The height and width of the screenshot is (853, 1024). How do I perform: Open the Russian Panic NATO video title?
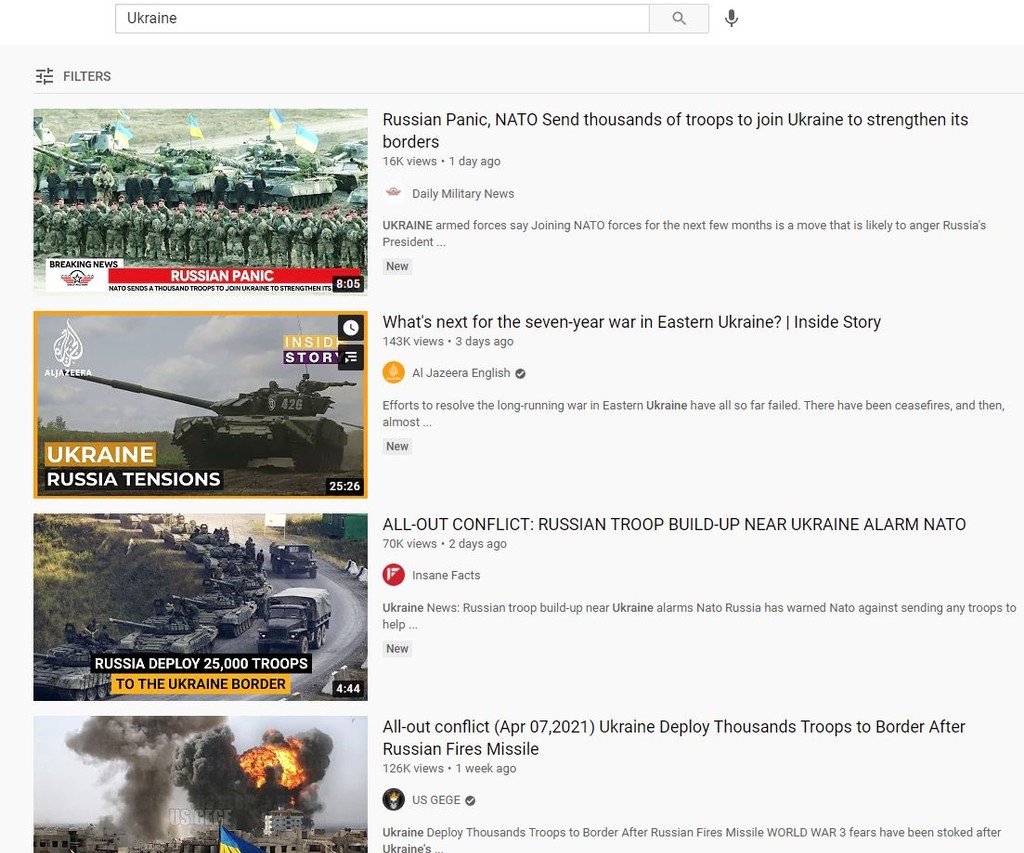[x=675, y=131]
